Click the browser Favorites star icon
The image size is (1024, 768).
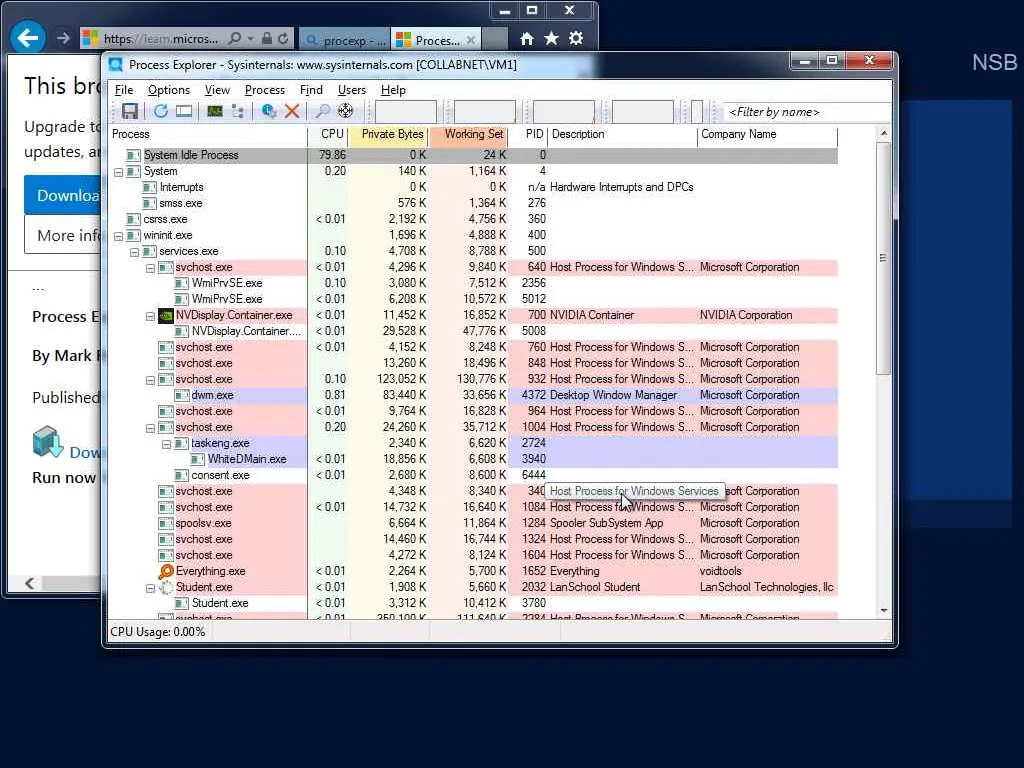(551, 39)
